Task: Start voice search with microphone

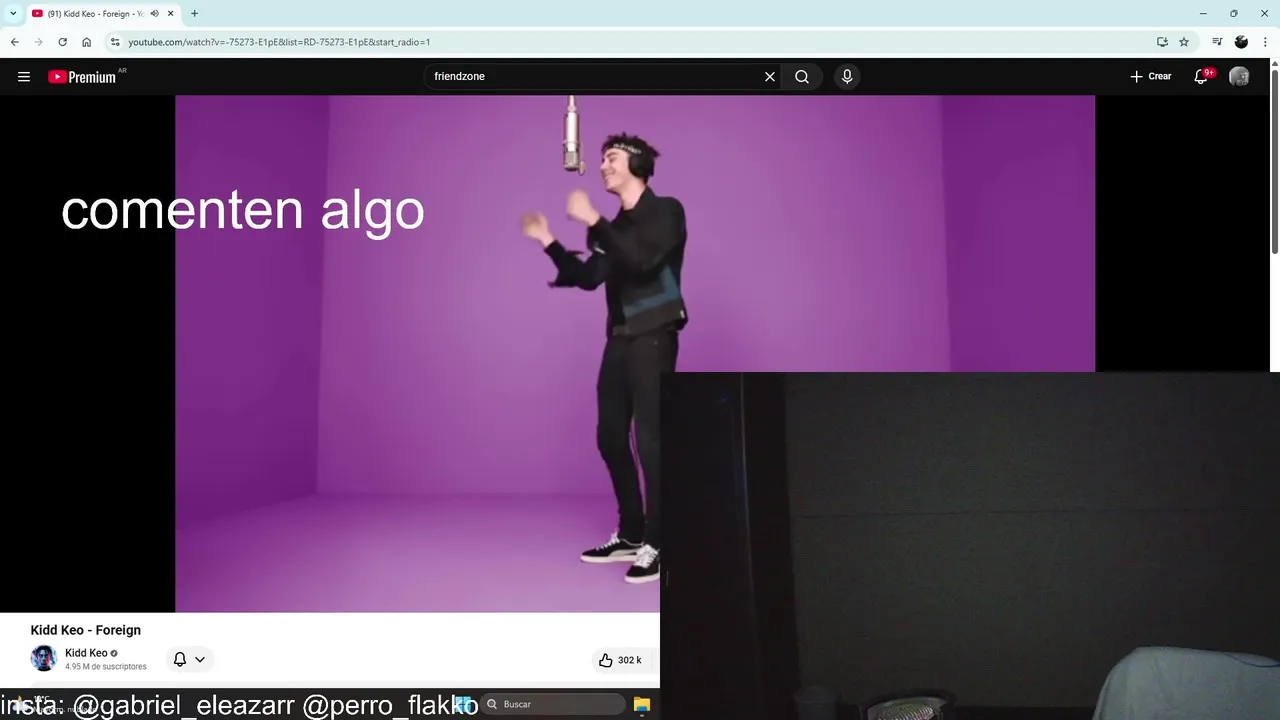Action: pos(847,77)
